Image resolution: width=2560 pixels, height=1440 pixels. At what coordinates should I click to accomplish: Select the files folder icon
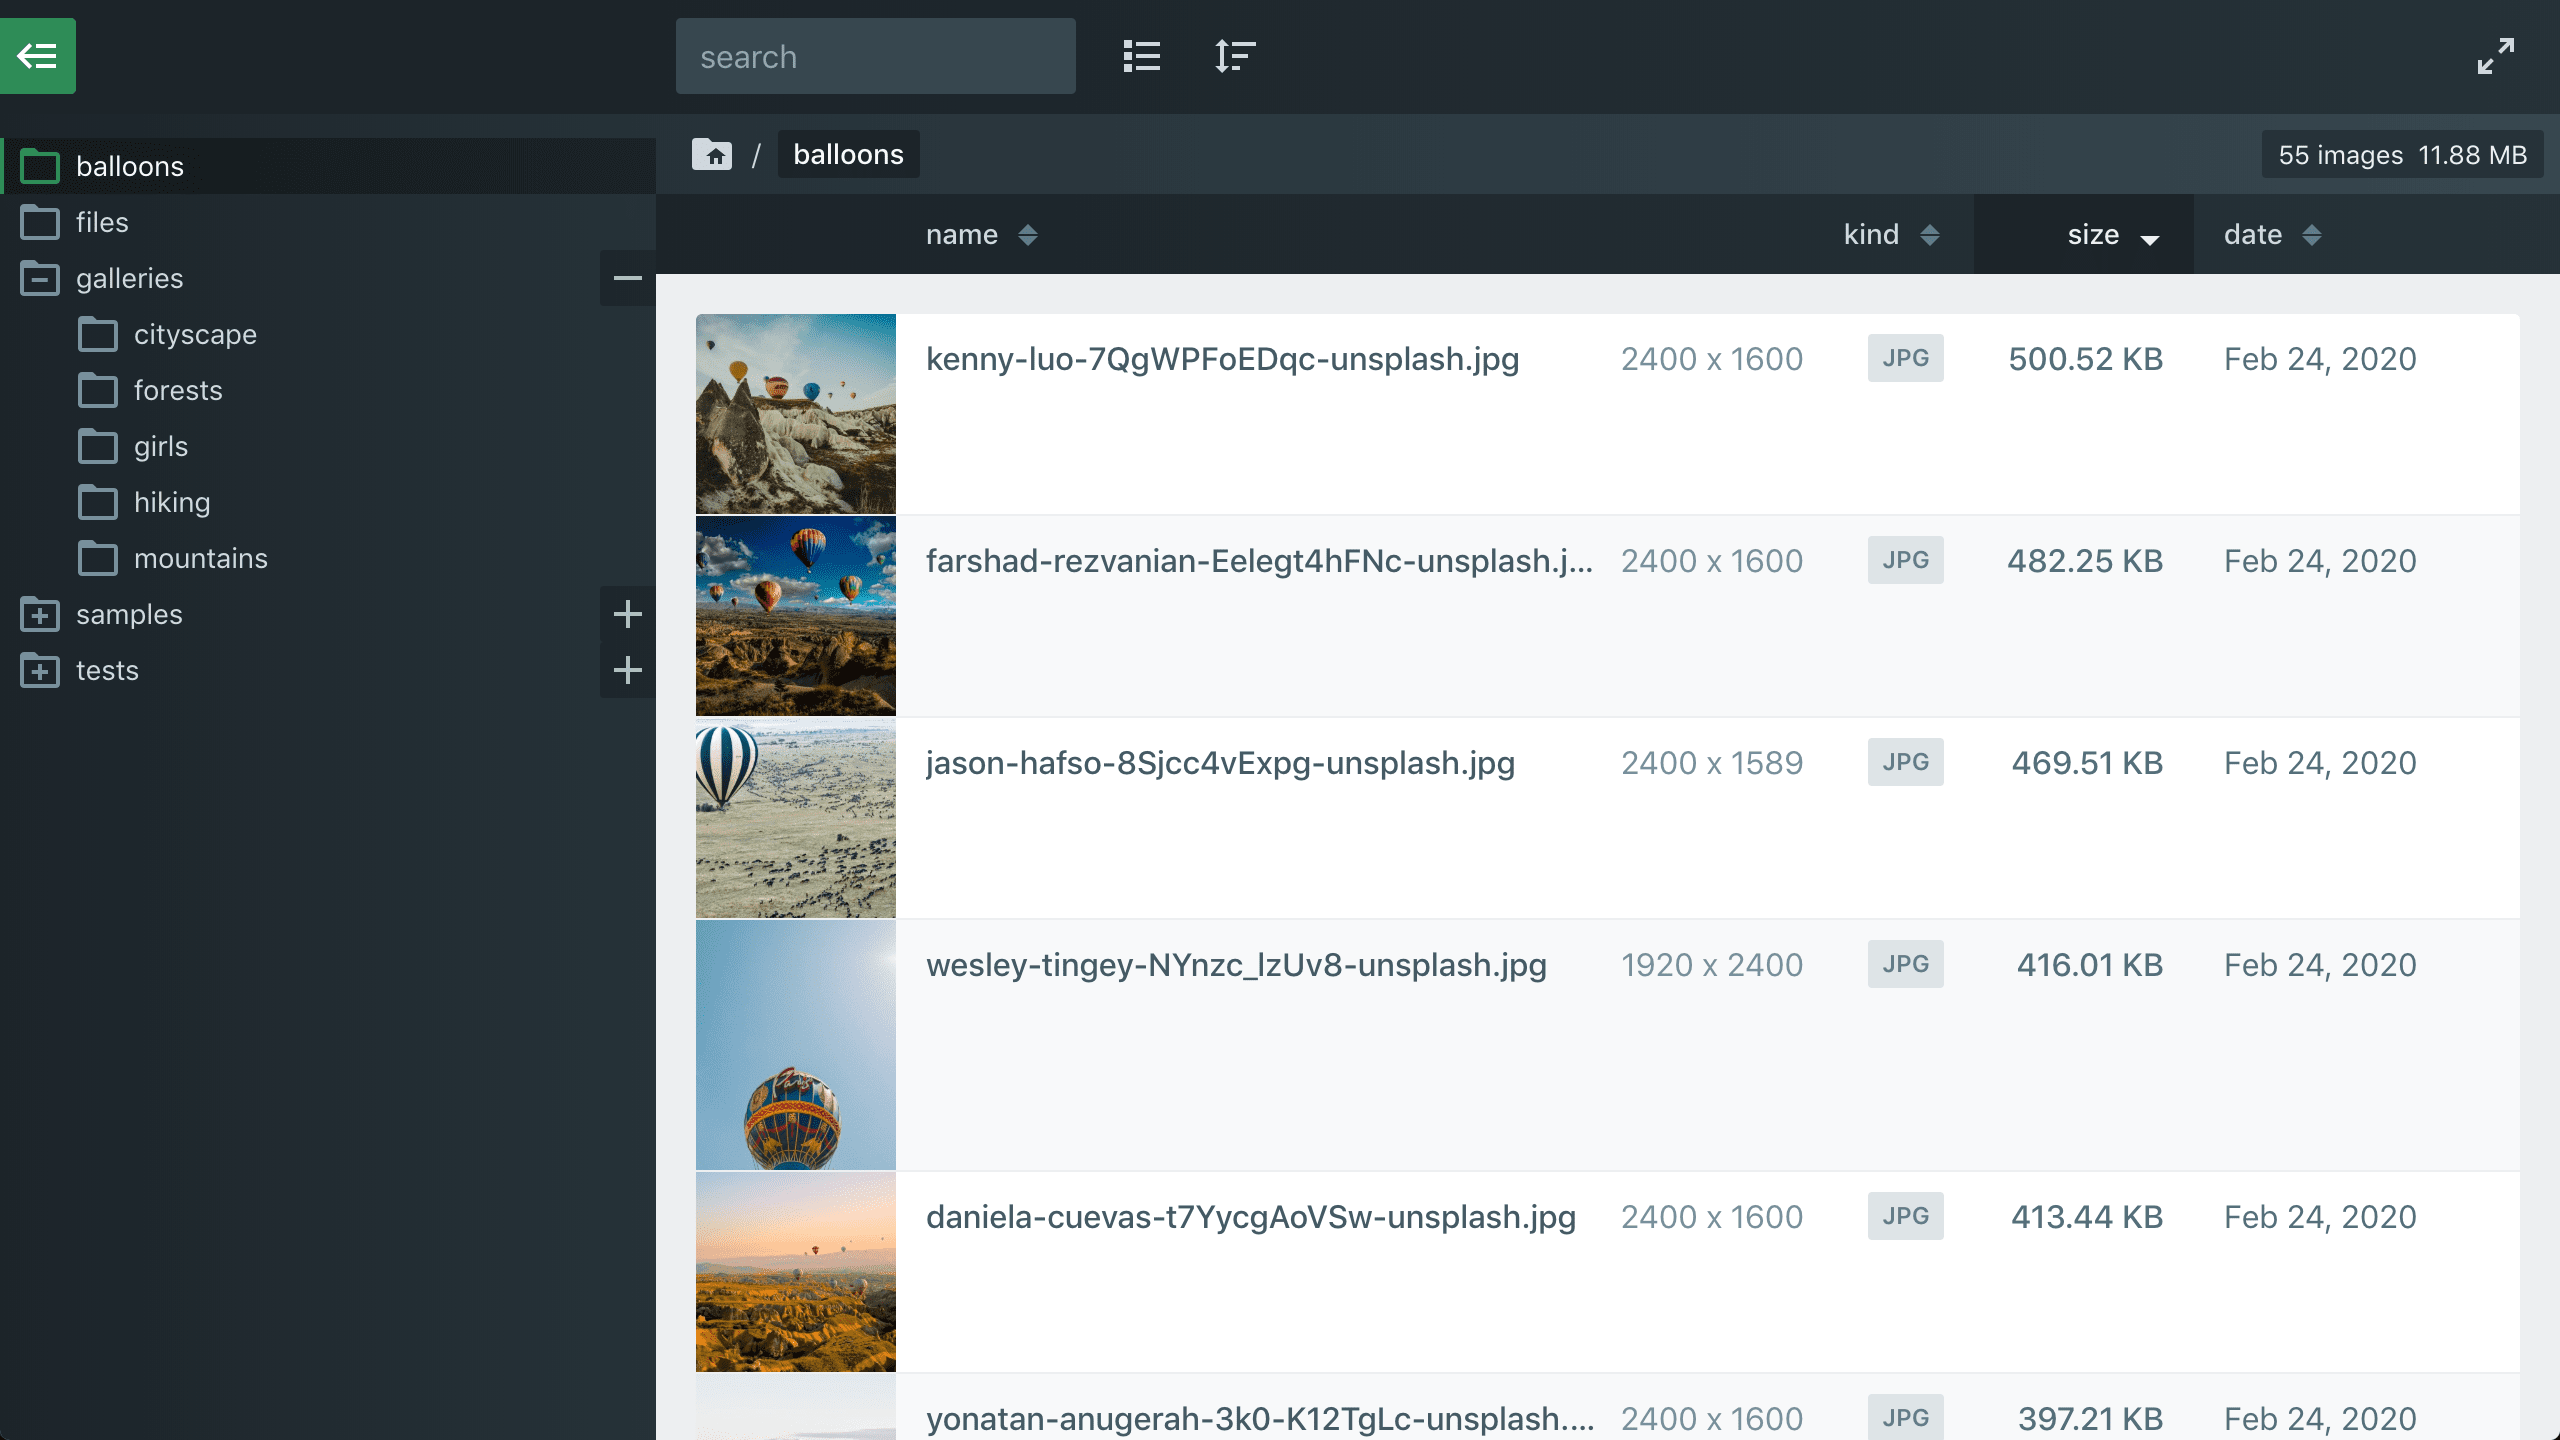click(x=40, y=222)
